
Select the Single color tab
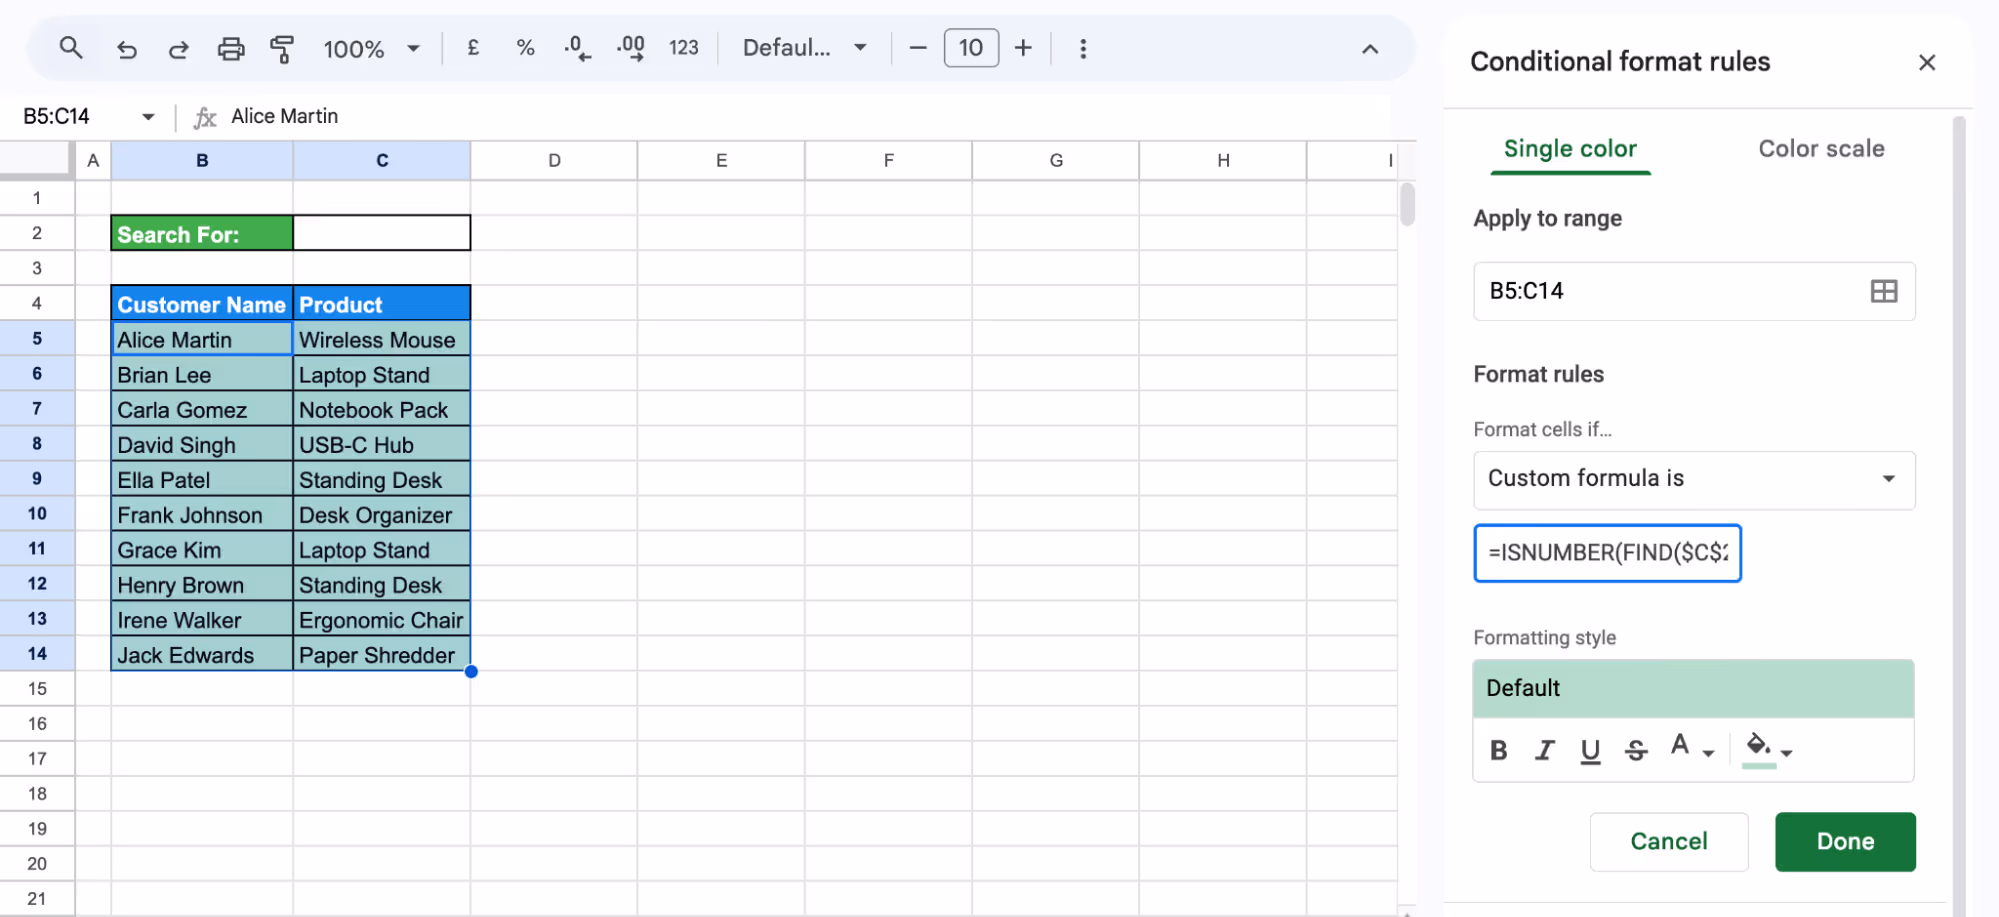1569,148
